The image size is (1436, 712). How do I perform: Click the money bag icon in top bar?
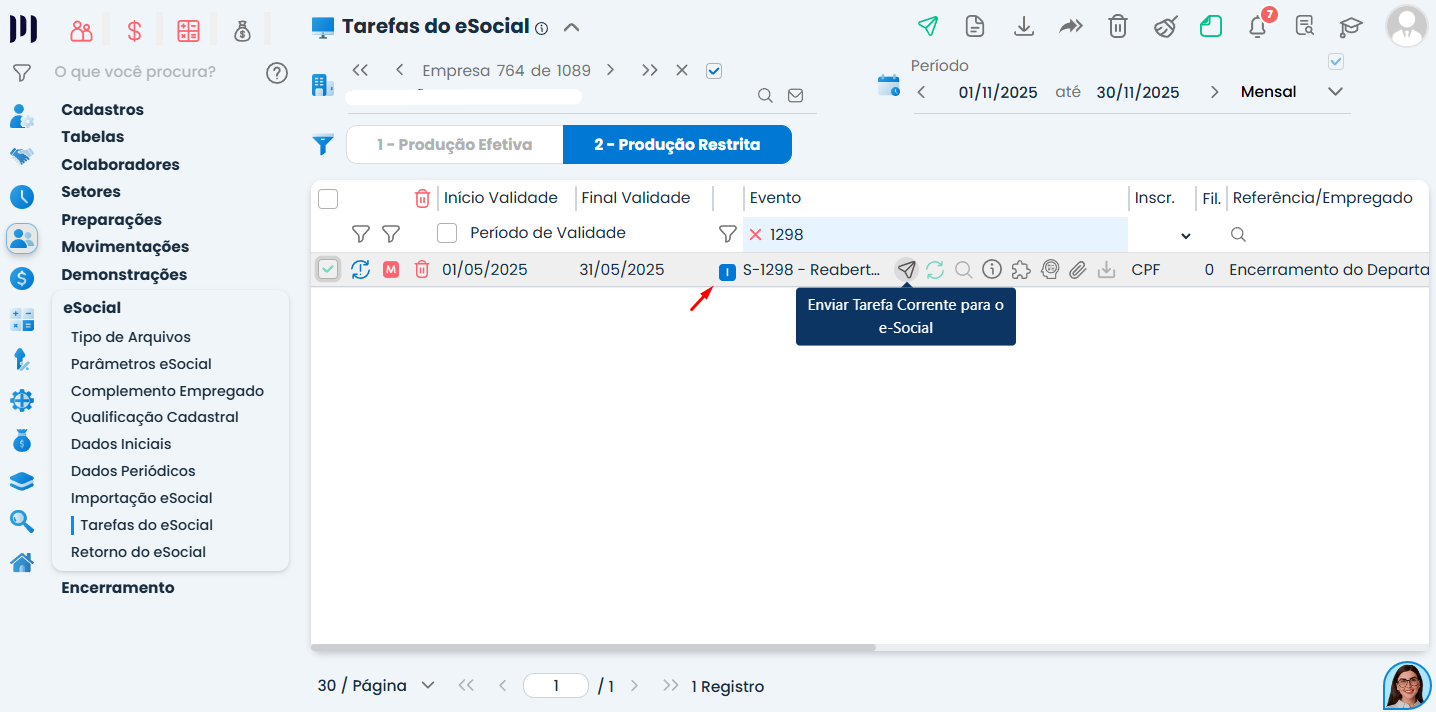242,31
